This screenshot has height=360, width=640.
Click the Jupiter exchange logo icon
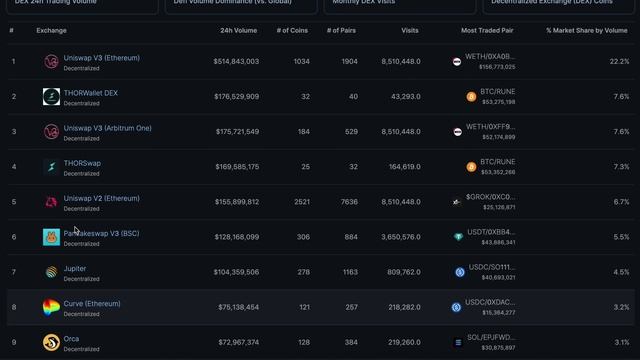(x=51, y=272)
